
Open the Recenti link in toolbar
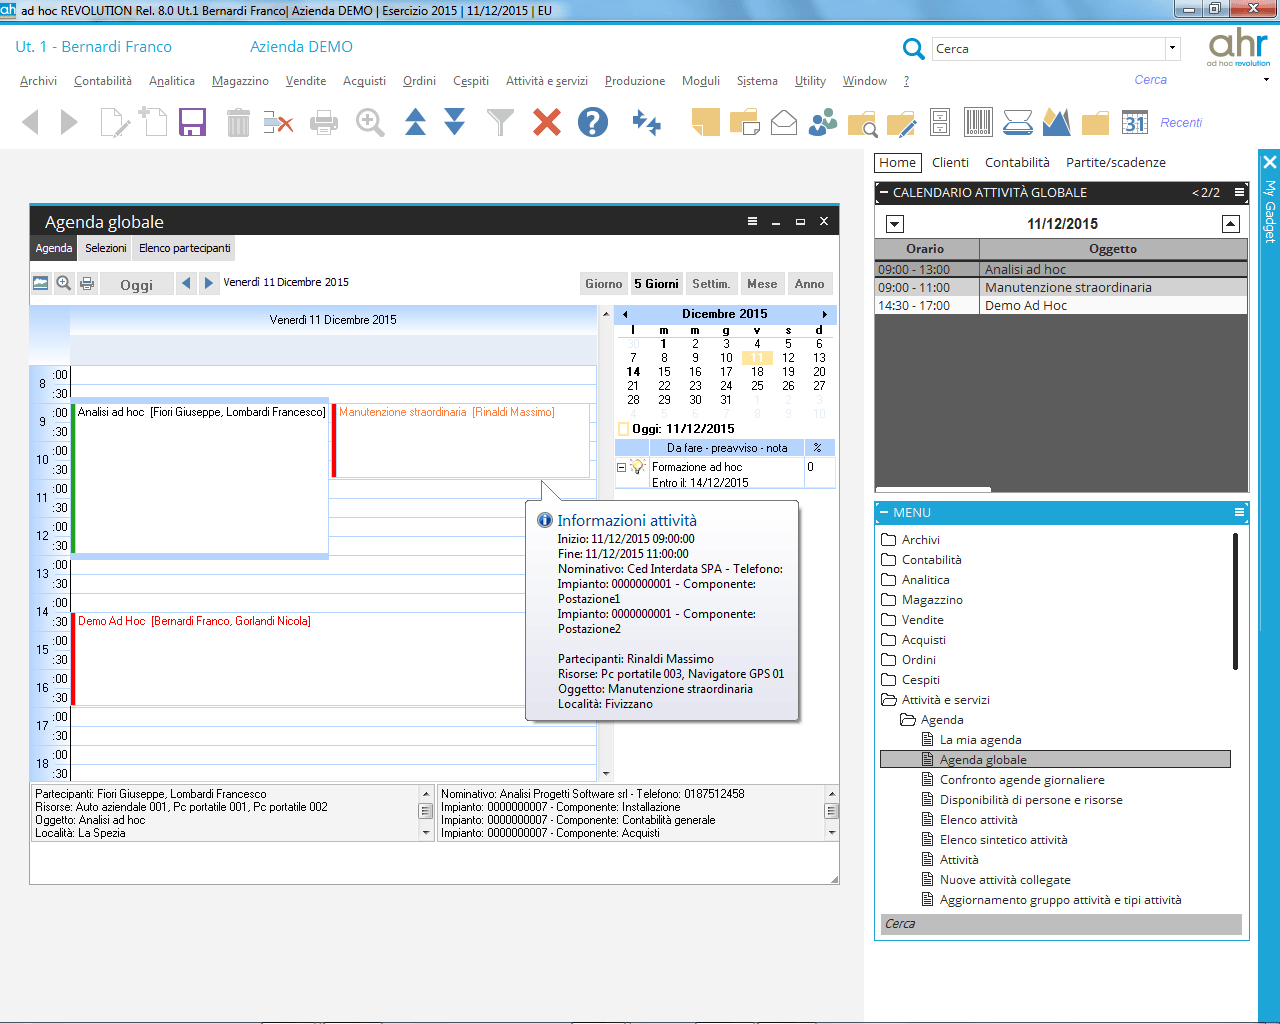click(1181, 123)
